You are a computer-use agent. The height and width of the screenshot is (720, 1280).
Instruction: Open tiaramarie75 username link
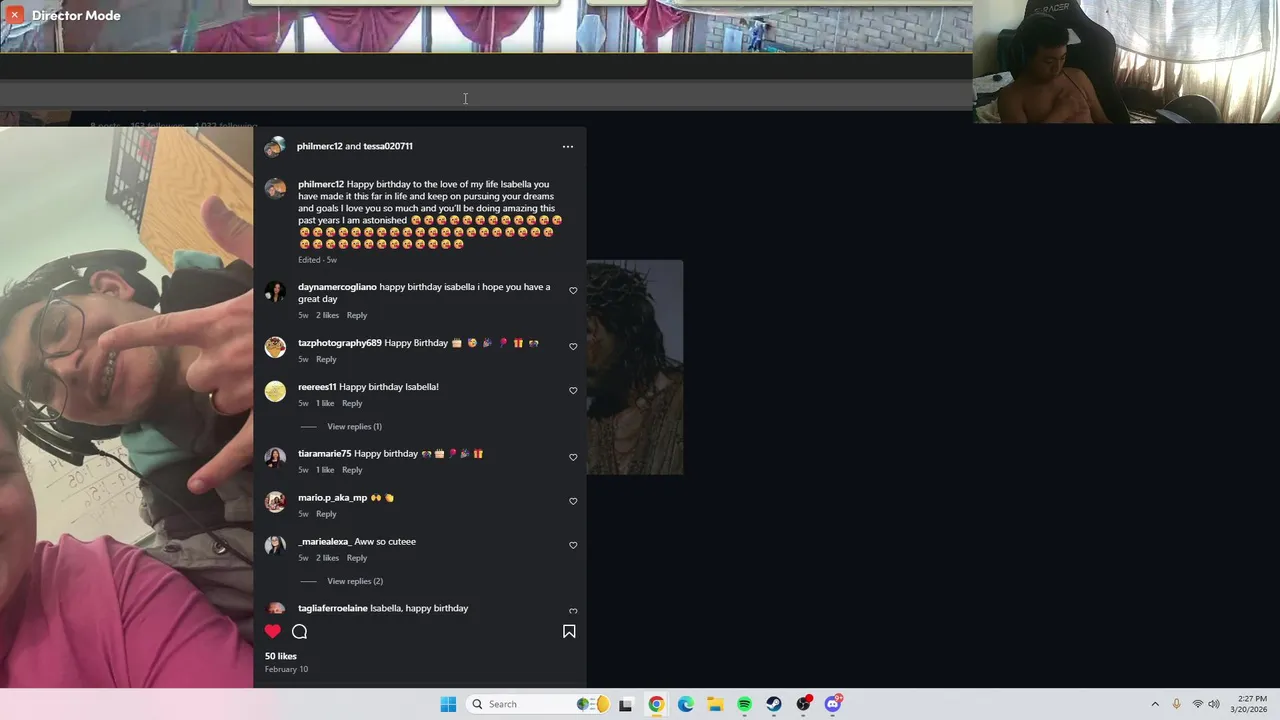click(324, 454)
